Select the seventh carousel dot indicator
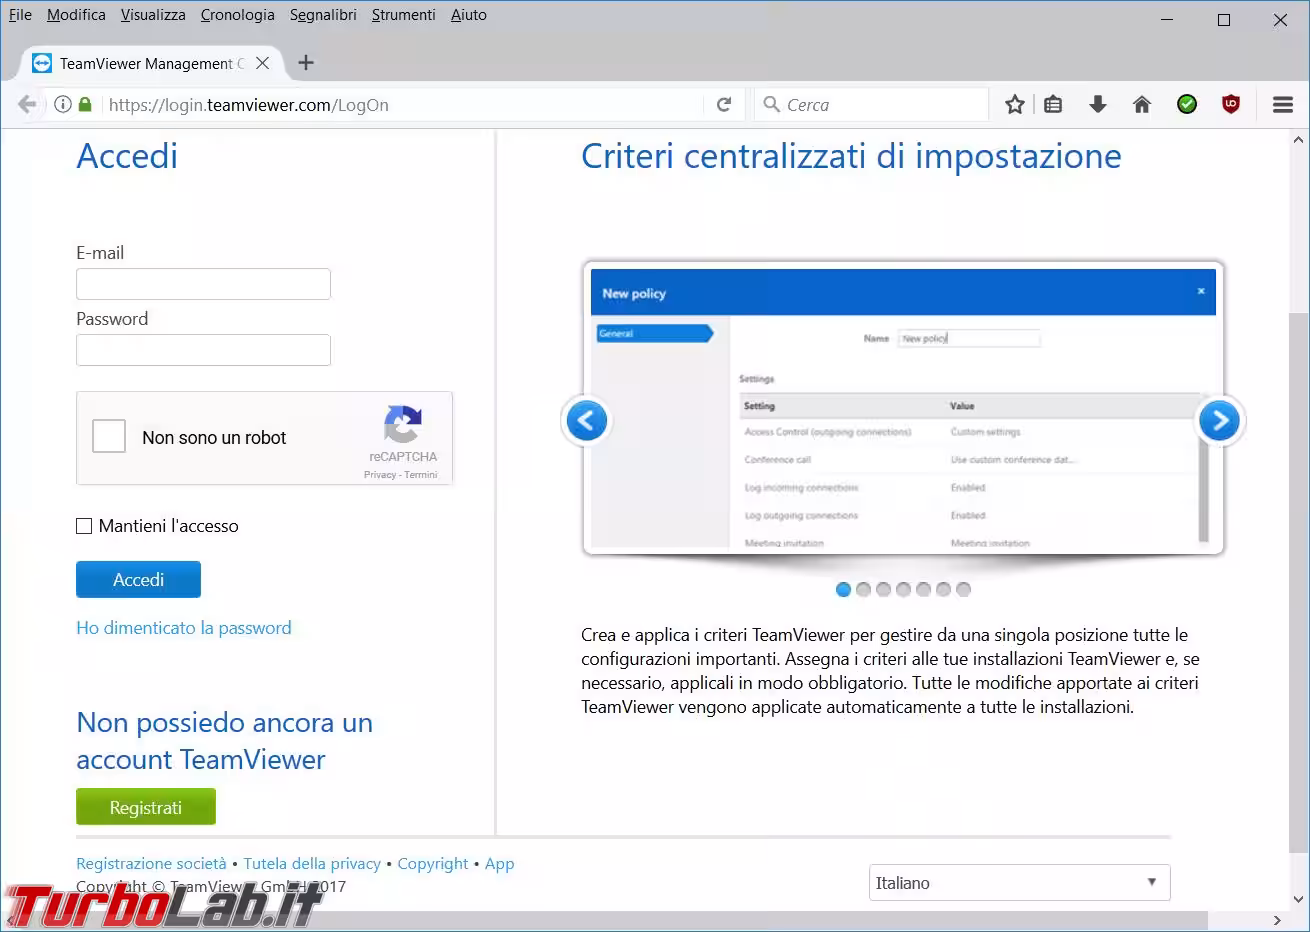1310x932 pixels. tap(963, 589)
